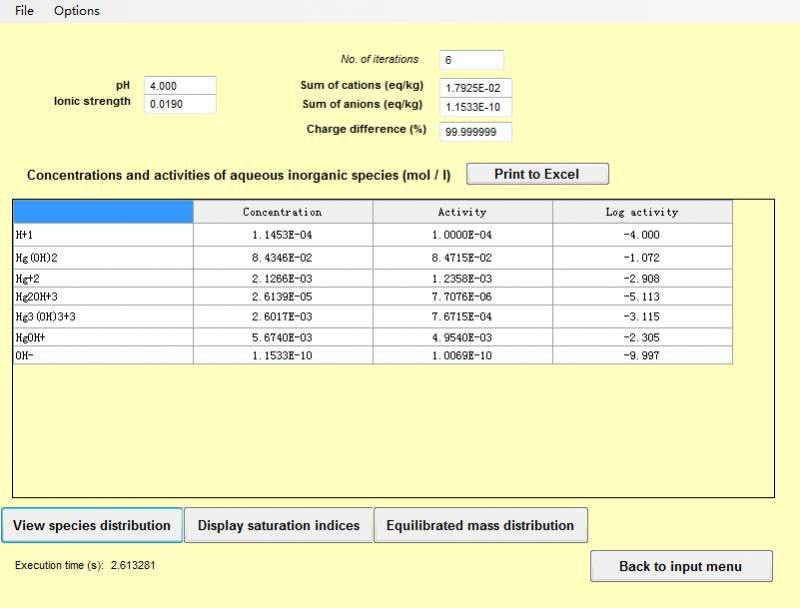This screenshot has width=800, height=608.
Task: Select the Hg2OH+3 row label
Action: tap(103, 296)
